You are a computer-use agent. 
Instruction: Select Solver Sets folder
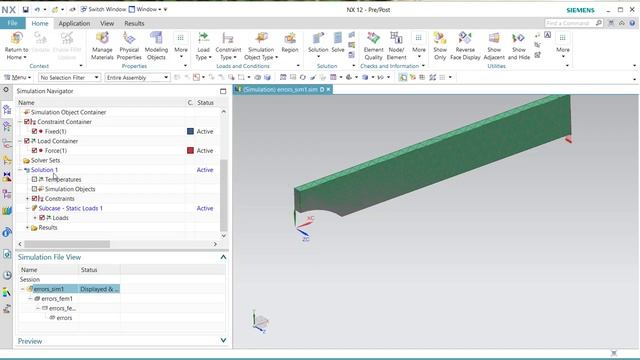(x=45, y=160)
